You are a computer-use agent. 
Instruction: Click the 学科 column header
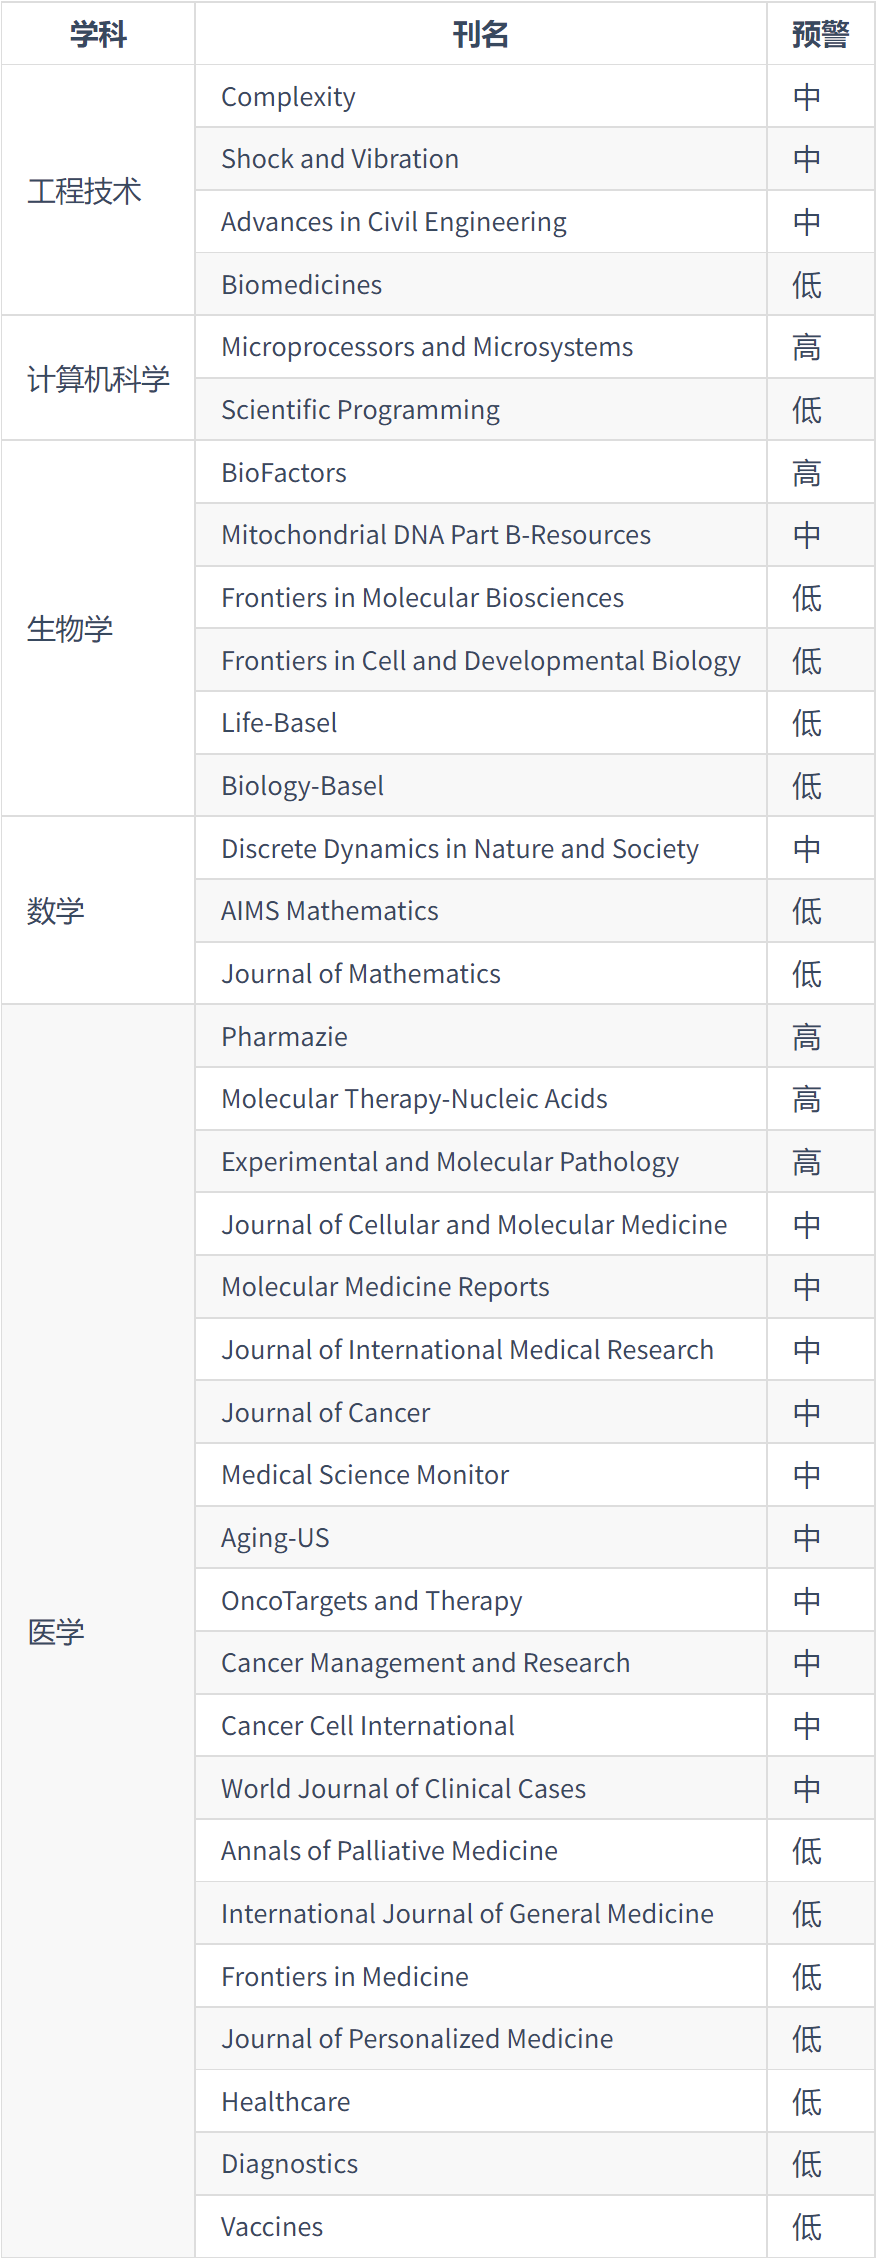(98, 35)
